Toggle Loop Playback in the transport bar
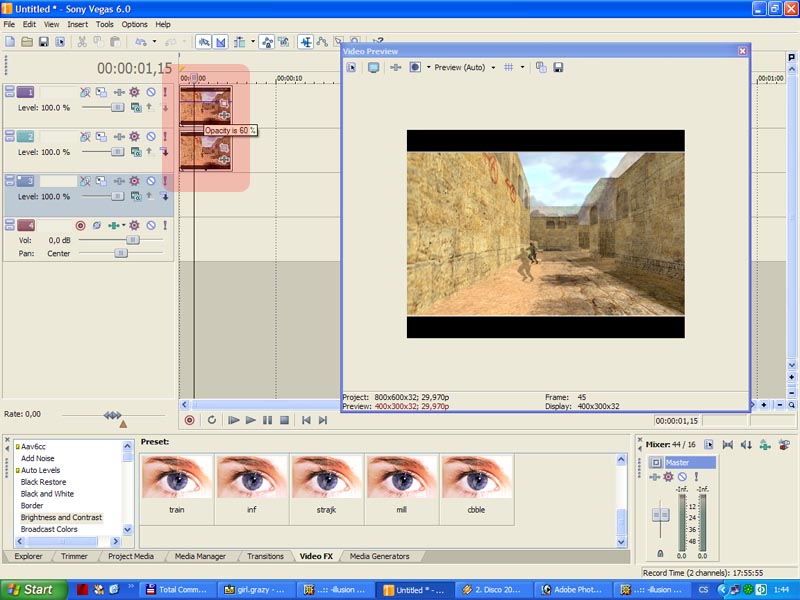The image size is (800, 600). 211,420
